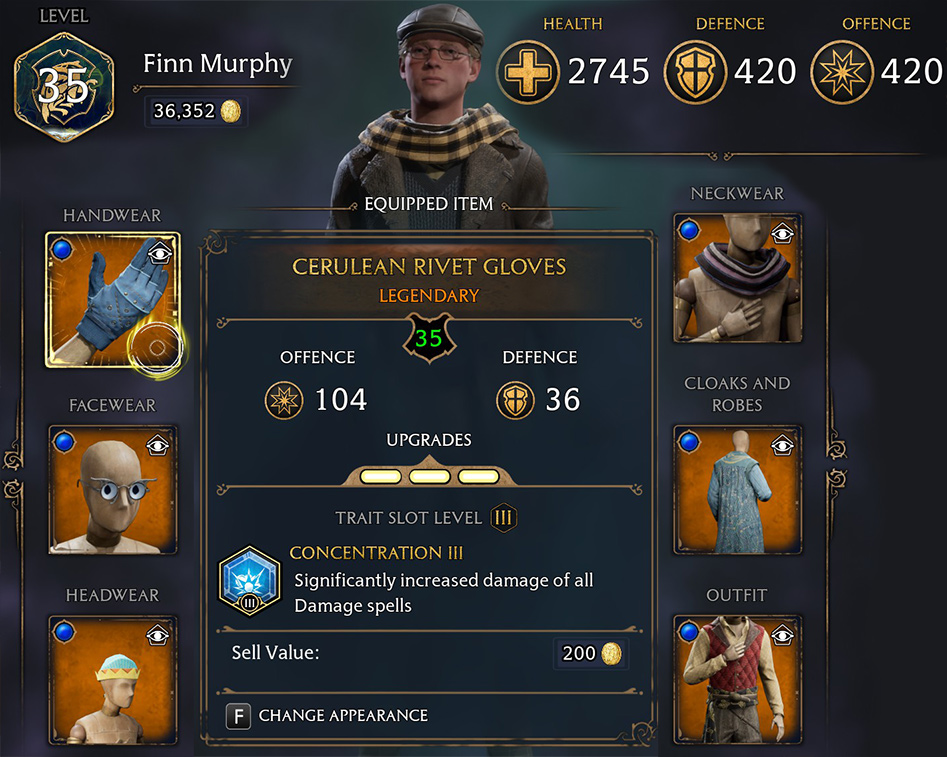Select the Facewear goggles gear slot
Screen dimensions: 947x757
(x=113, y=490)
